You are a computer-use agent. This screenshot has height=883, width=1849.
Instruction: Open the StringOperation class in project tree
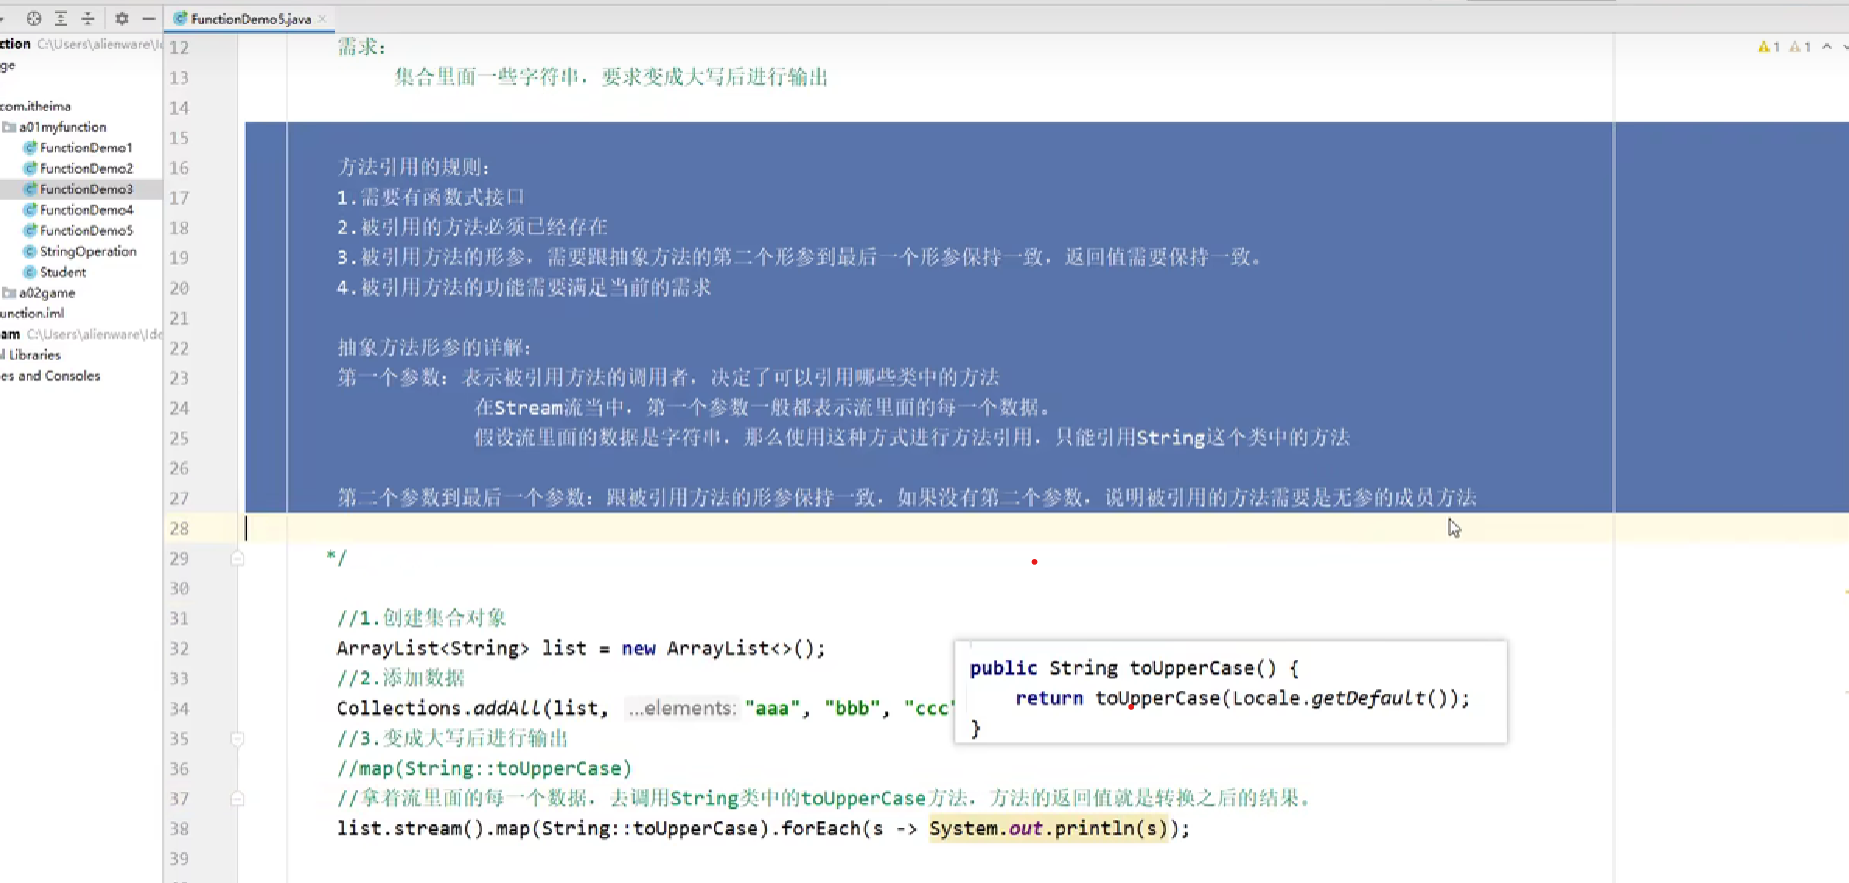(x=88, y=251)
